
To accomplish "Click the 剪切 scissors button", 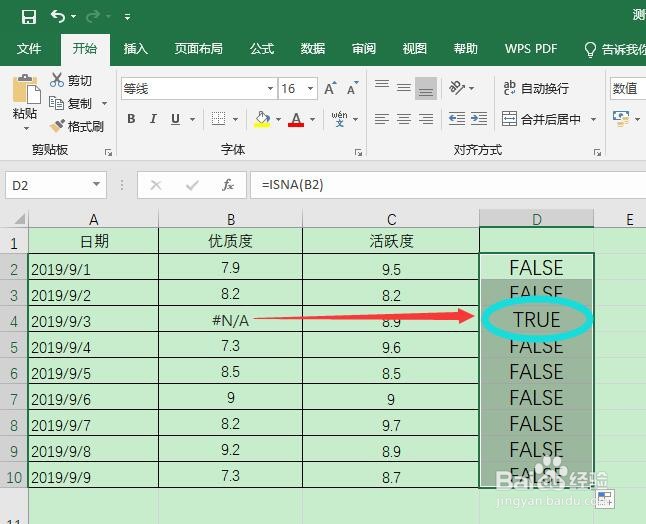I will 70,80.
